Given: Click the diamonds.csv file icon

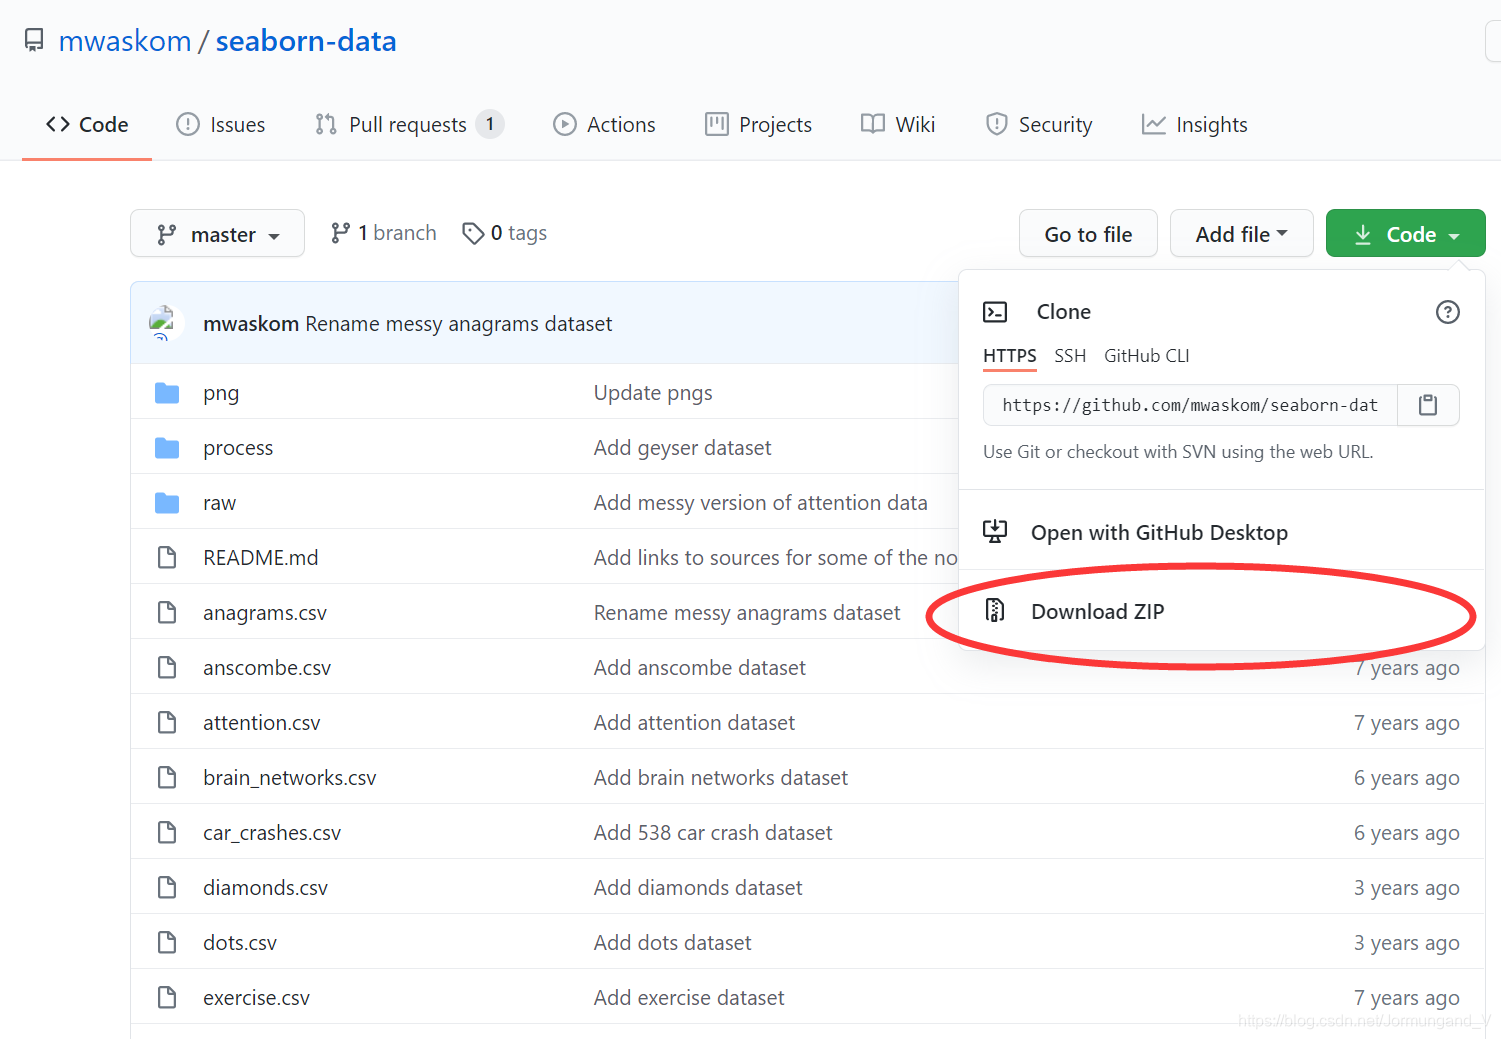Looking at the screenshot, I should (167, 887).
